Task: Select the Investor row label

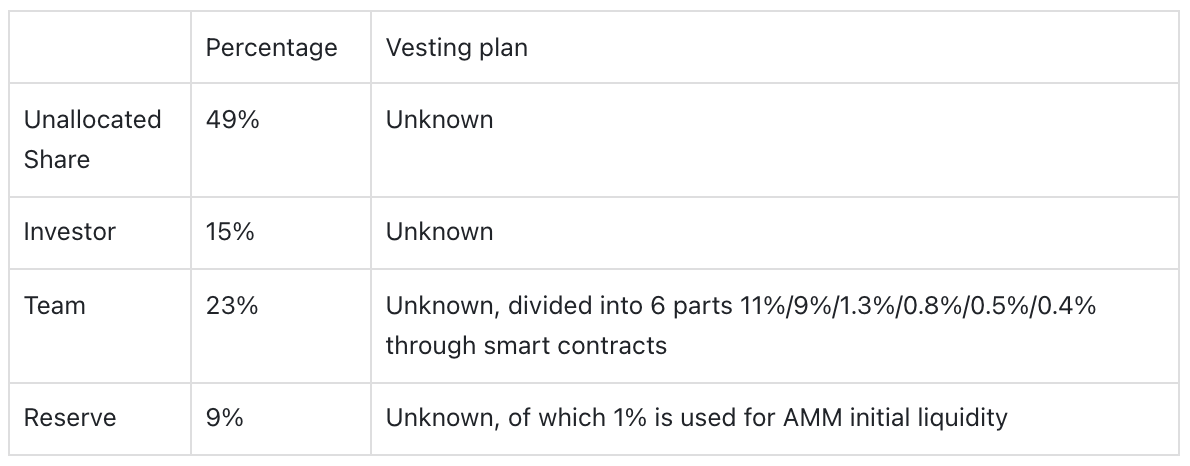Action: point(69,231)
